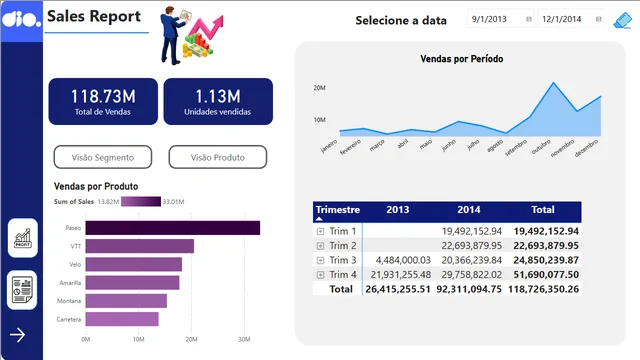The image size is (640, 360).
Task: Sort by Trimestre ascending arrow
Action: [319, 219]
